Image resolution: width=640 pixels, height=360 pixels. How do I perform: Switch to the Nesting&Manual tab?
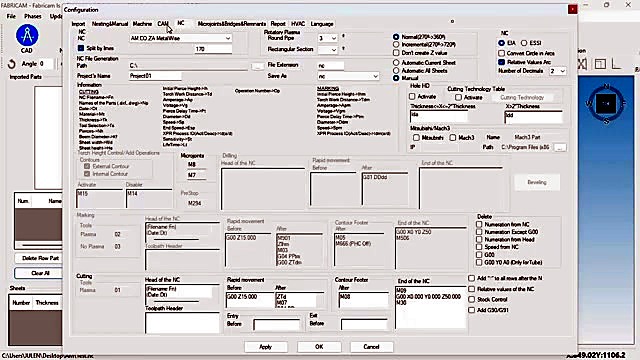[110, 24]
